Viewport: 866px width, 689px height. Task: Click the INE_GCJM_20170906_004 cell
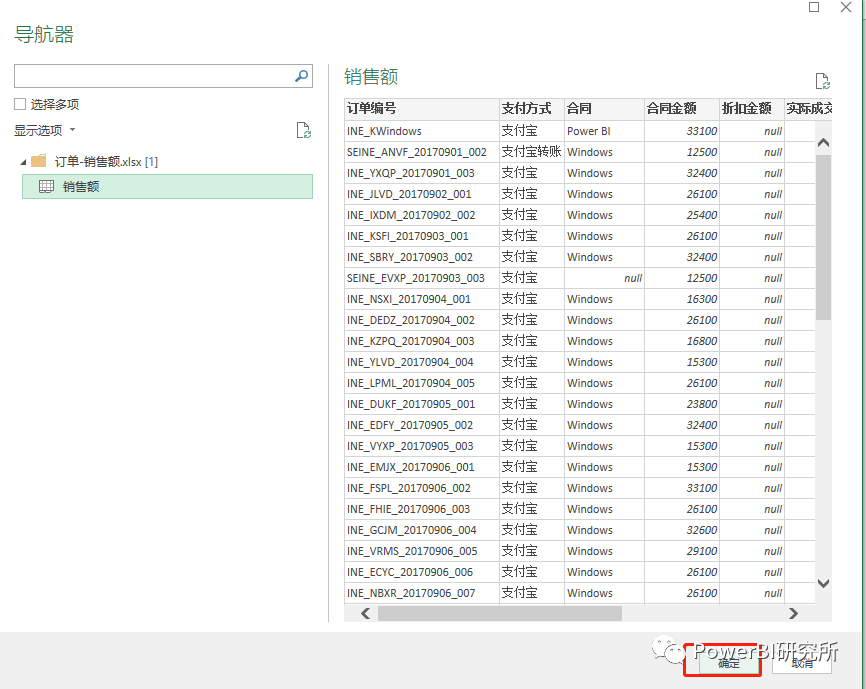(421, 529)
